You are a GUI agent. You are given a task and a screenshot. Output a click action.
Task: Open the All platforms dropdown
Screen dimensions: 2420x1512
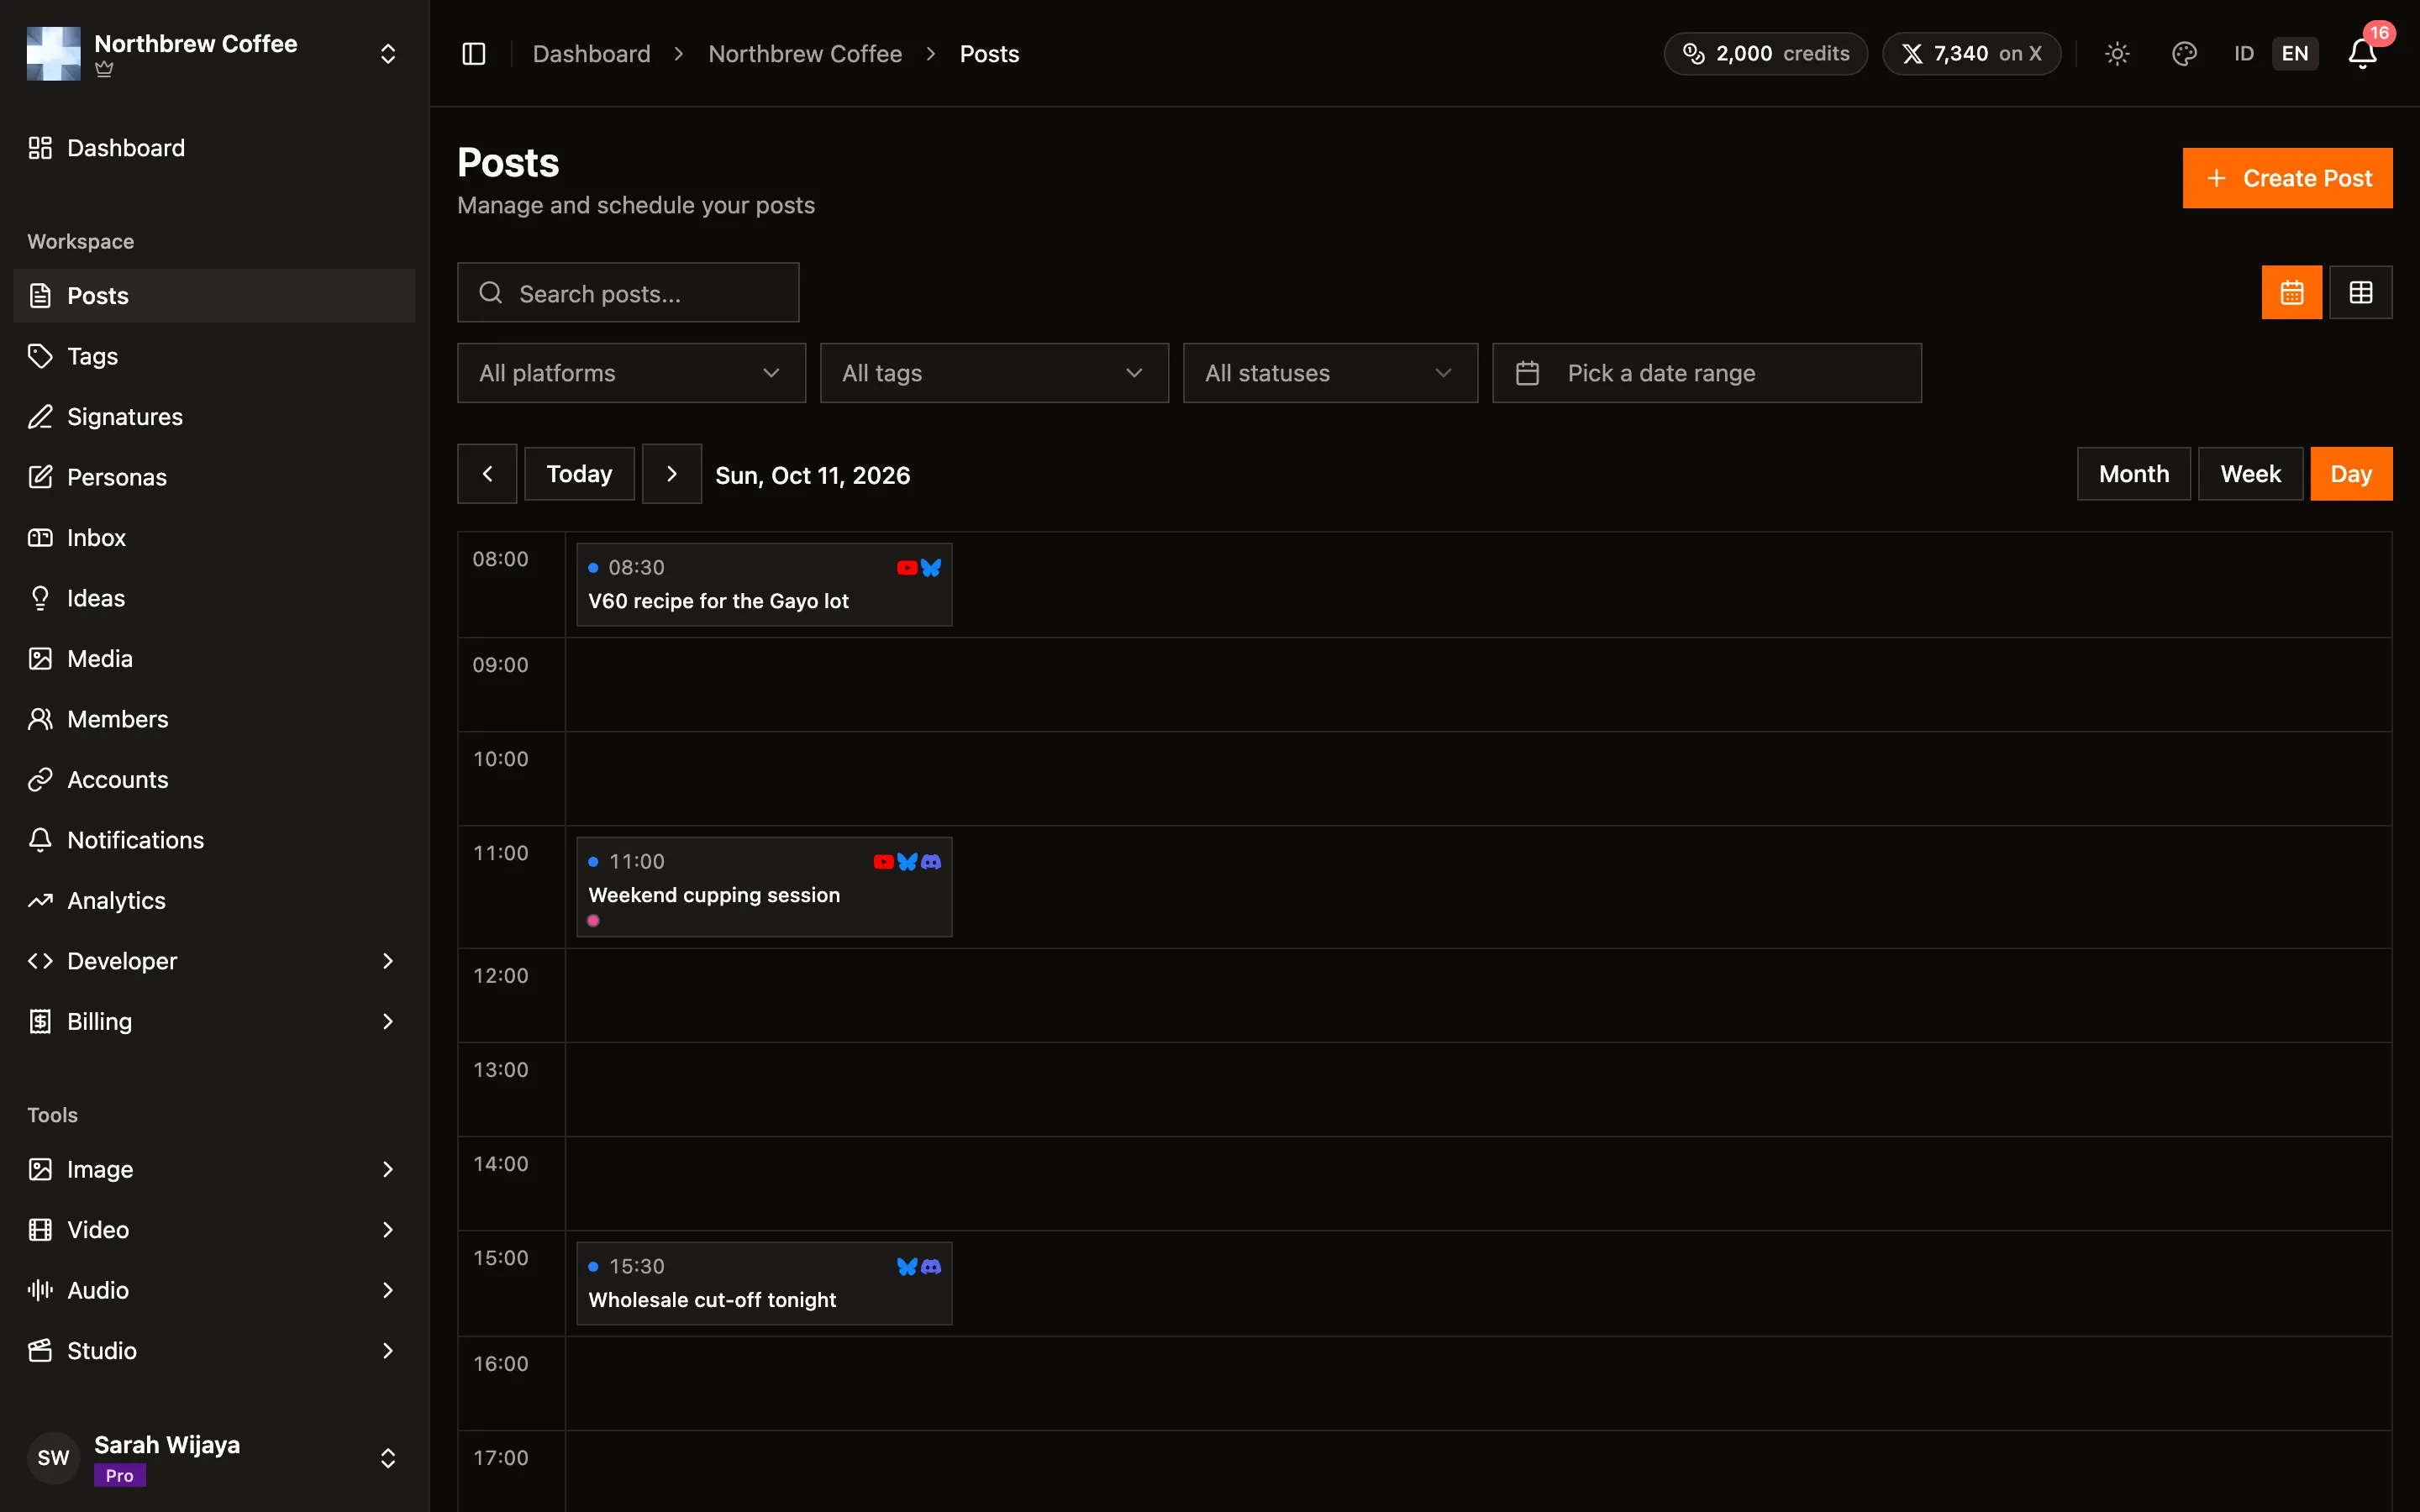tap(632, 373)
